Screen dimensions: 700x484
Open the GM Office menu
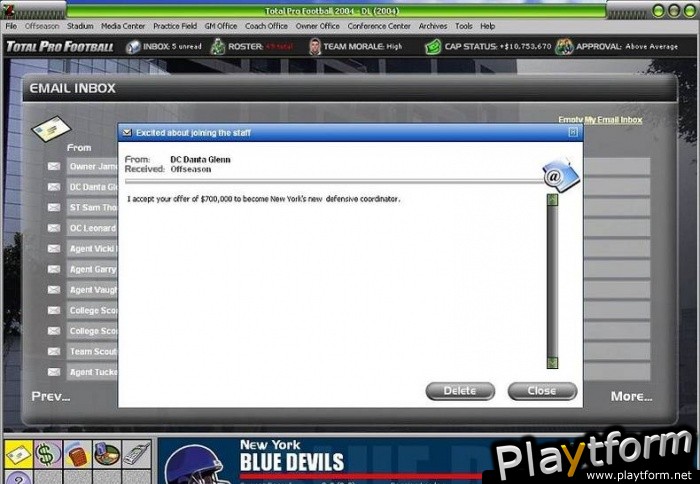click(x=221, y=26)
